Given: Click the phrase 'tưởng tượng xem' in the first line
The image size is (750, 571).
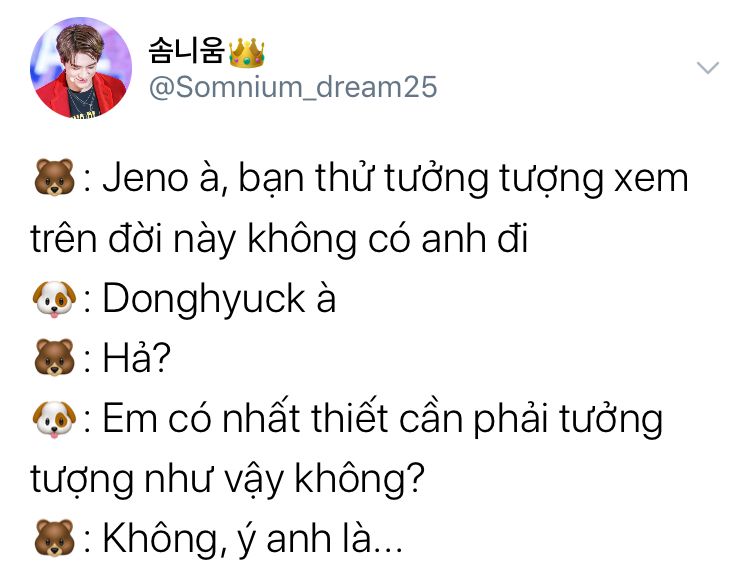Looking at the screenshot, I should click(x=537, y=180).
